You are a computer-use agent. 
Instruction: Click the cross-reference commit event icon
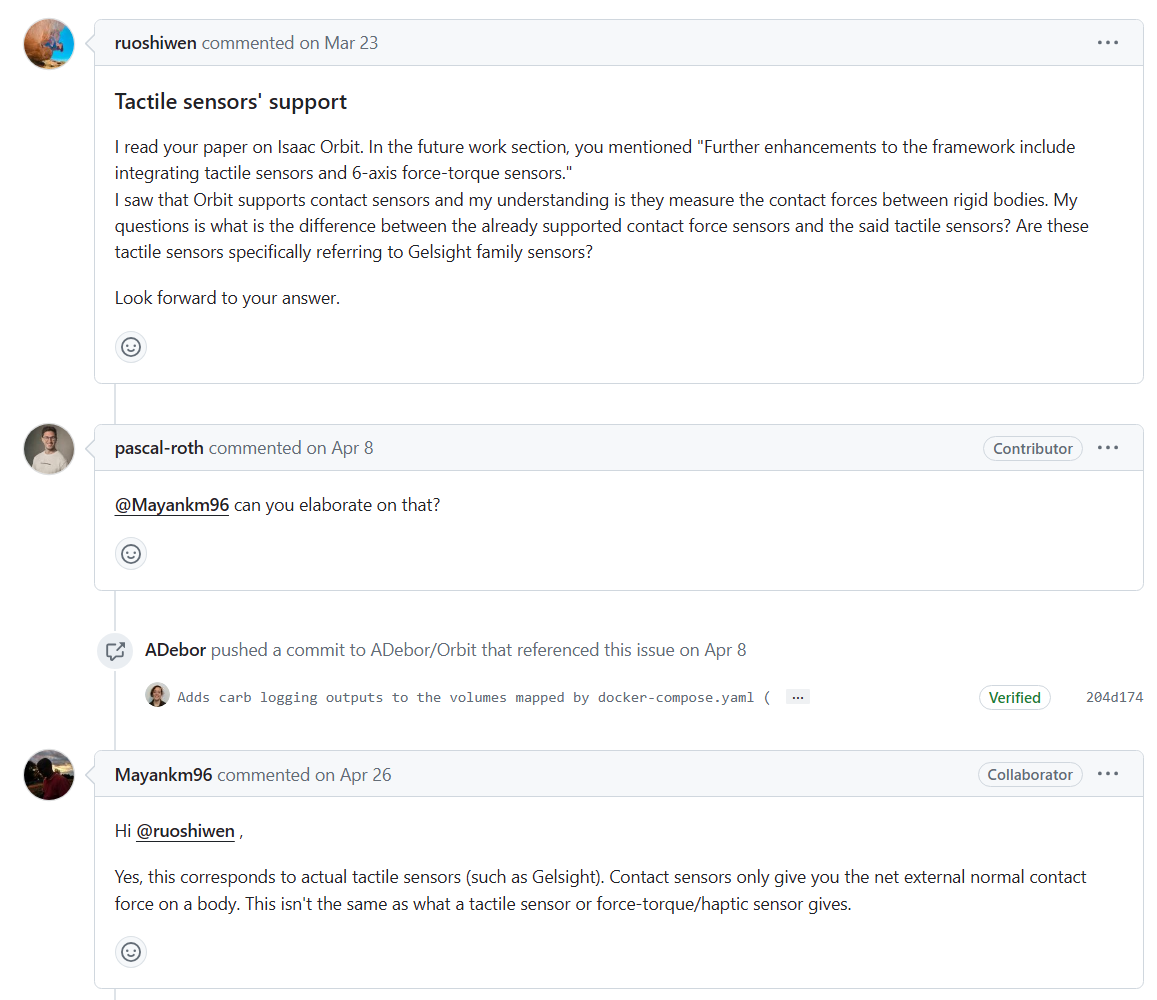point(115,651)
